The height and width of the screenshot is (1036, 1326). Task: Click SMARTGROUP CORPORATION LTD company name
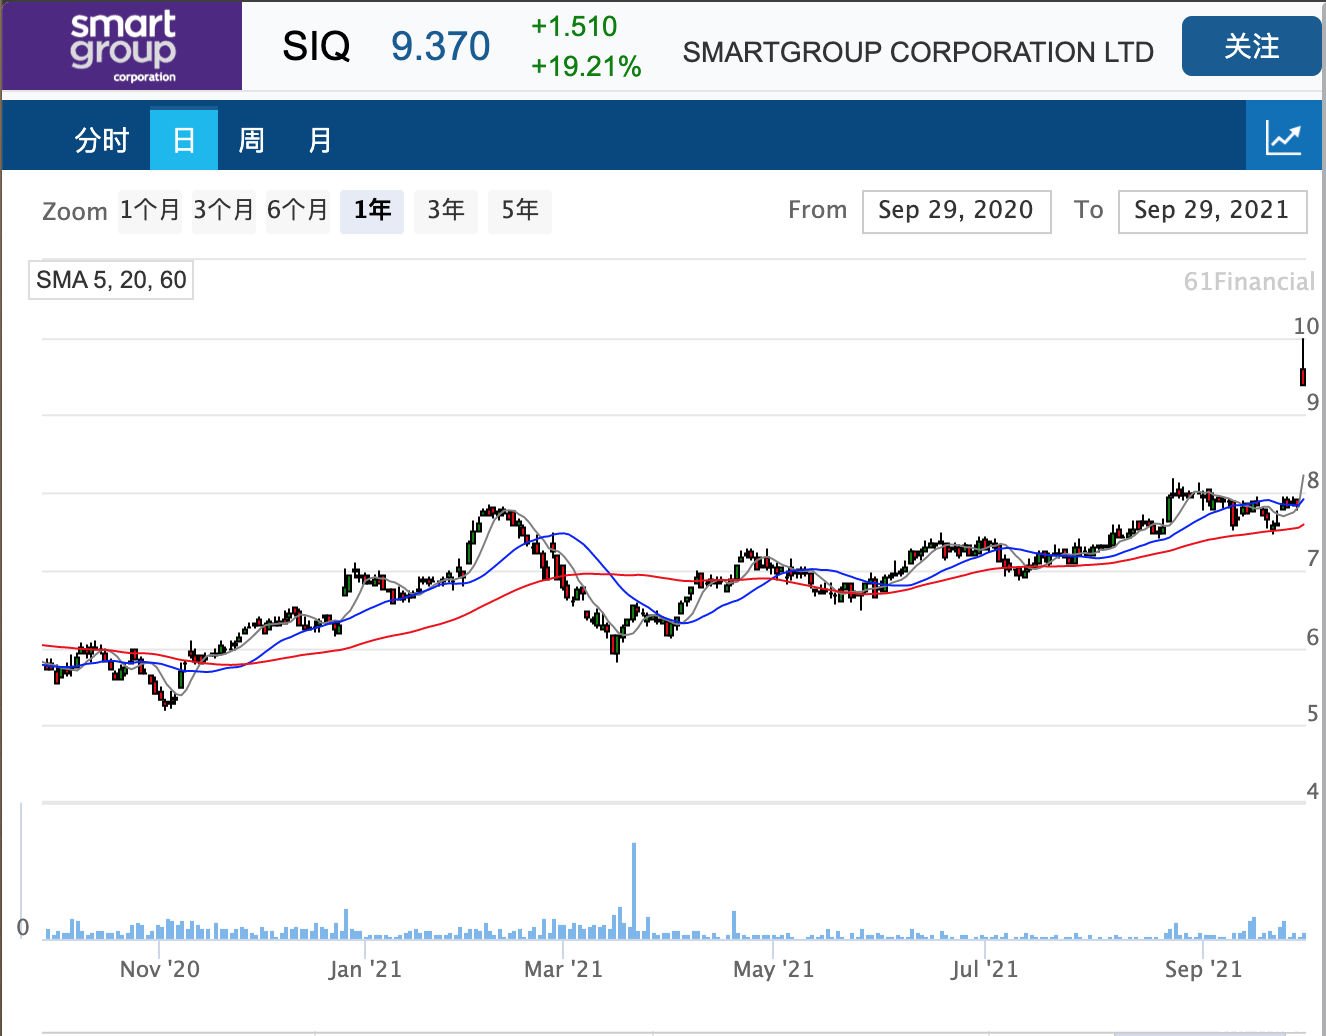[x=918, y=52]
